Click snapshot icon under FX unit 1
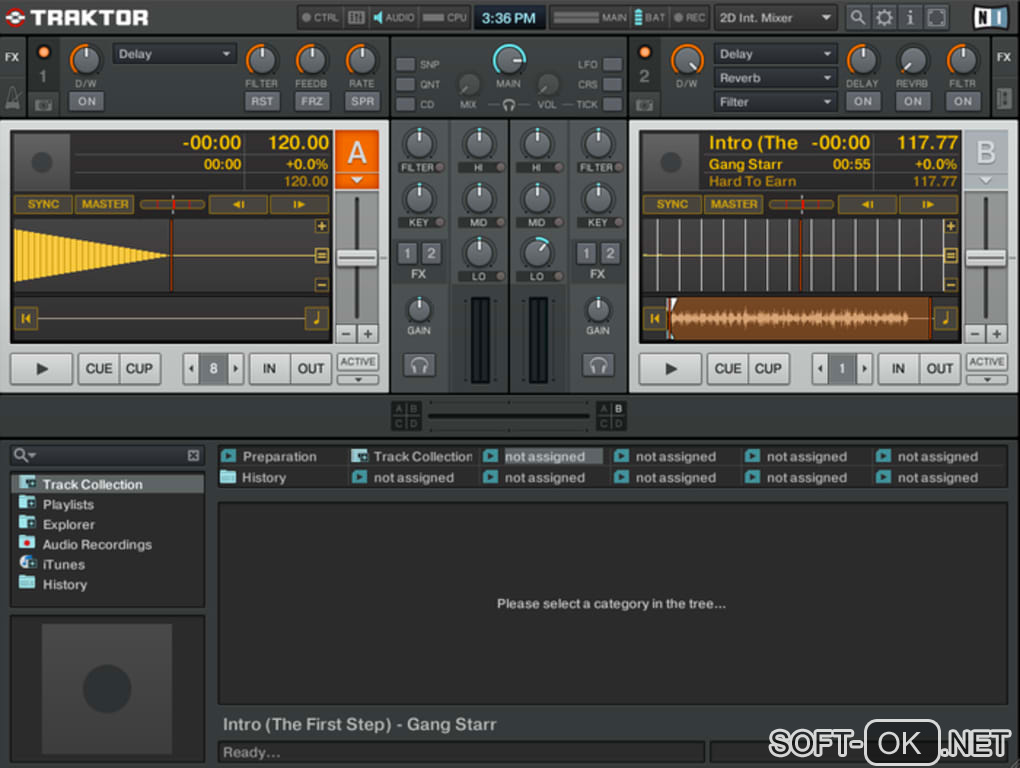 43,104
